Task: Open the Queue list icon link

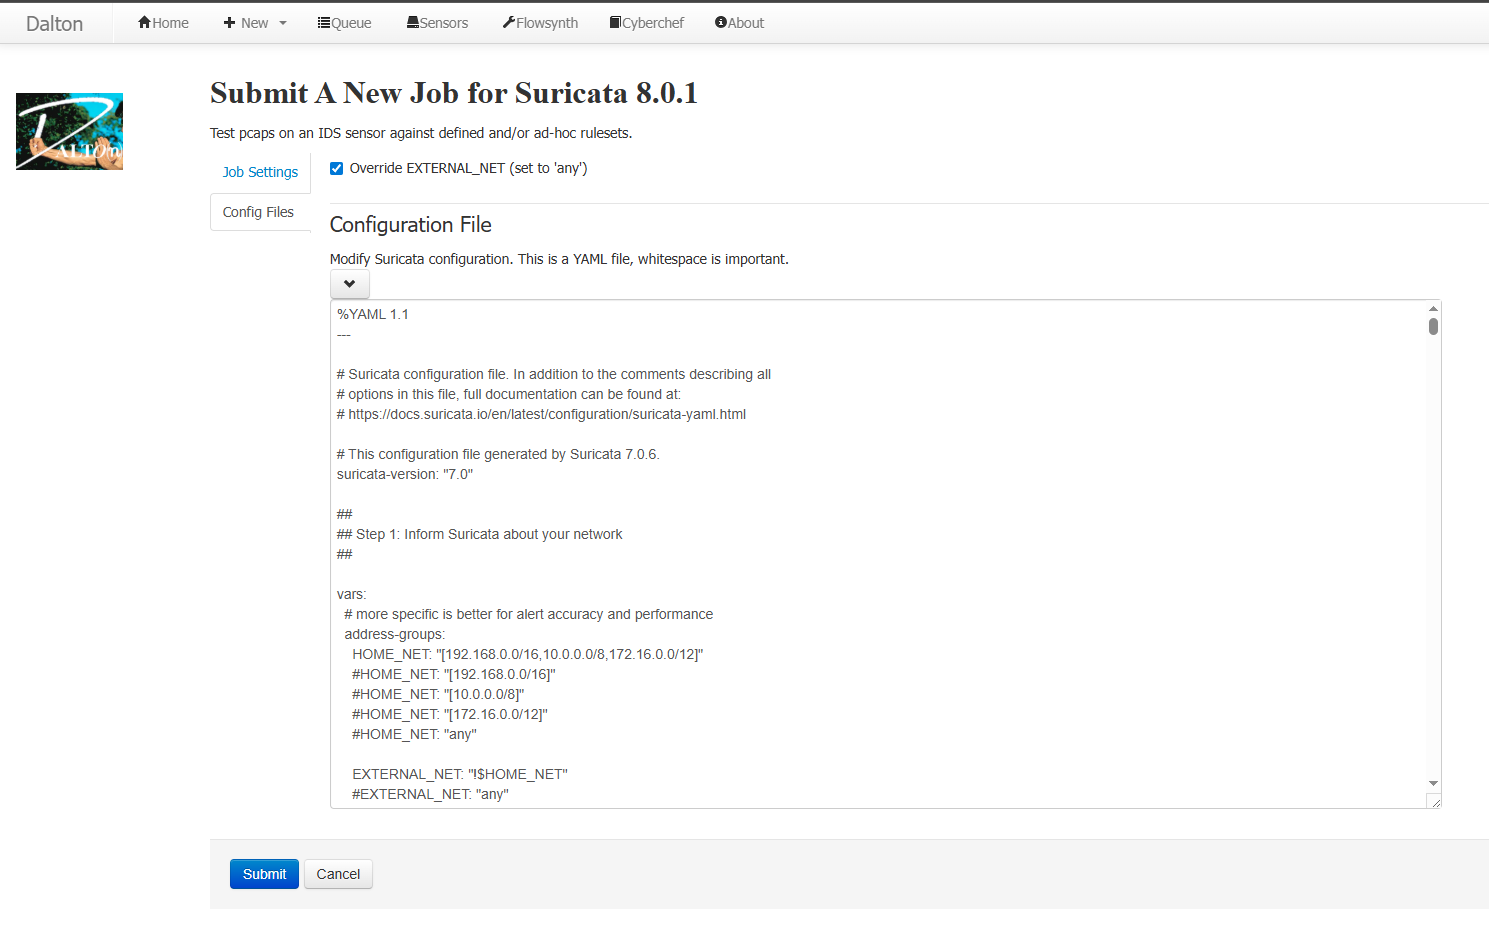Action: (324, 22)
